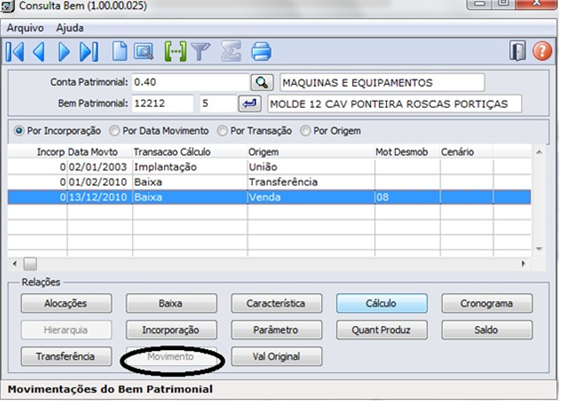Open help with the question mark icon
This screenshot has width=567, height=401.
[542, 51]
